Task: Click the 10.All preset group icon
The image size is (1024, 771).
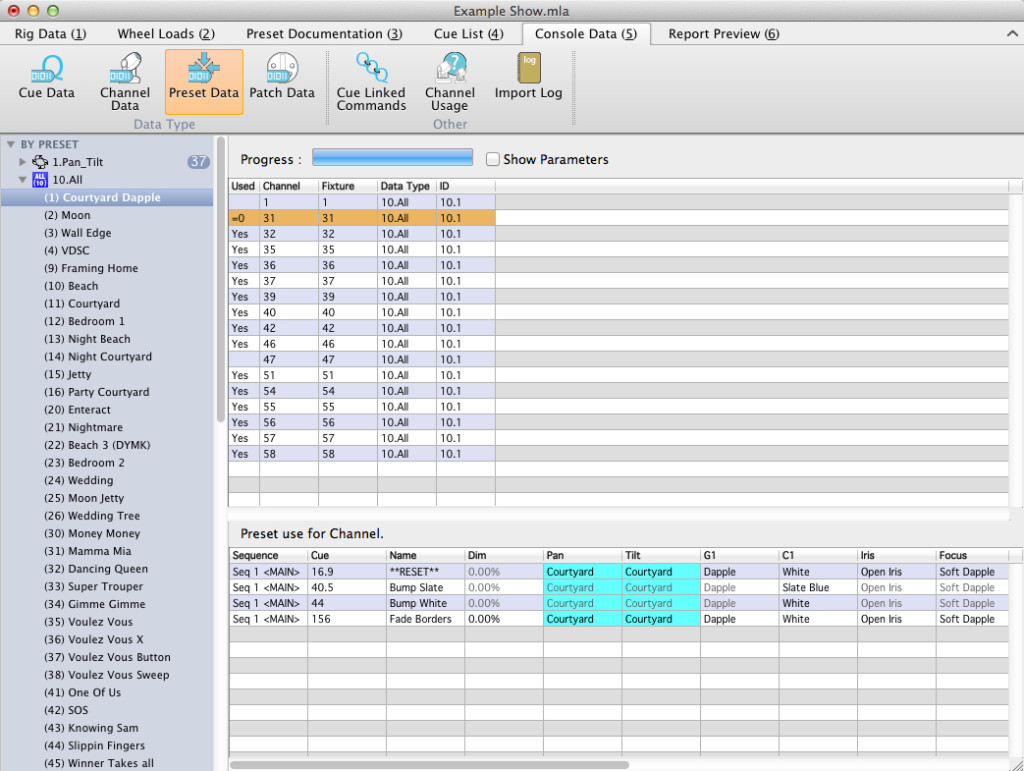Action: (40, 180)
